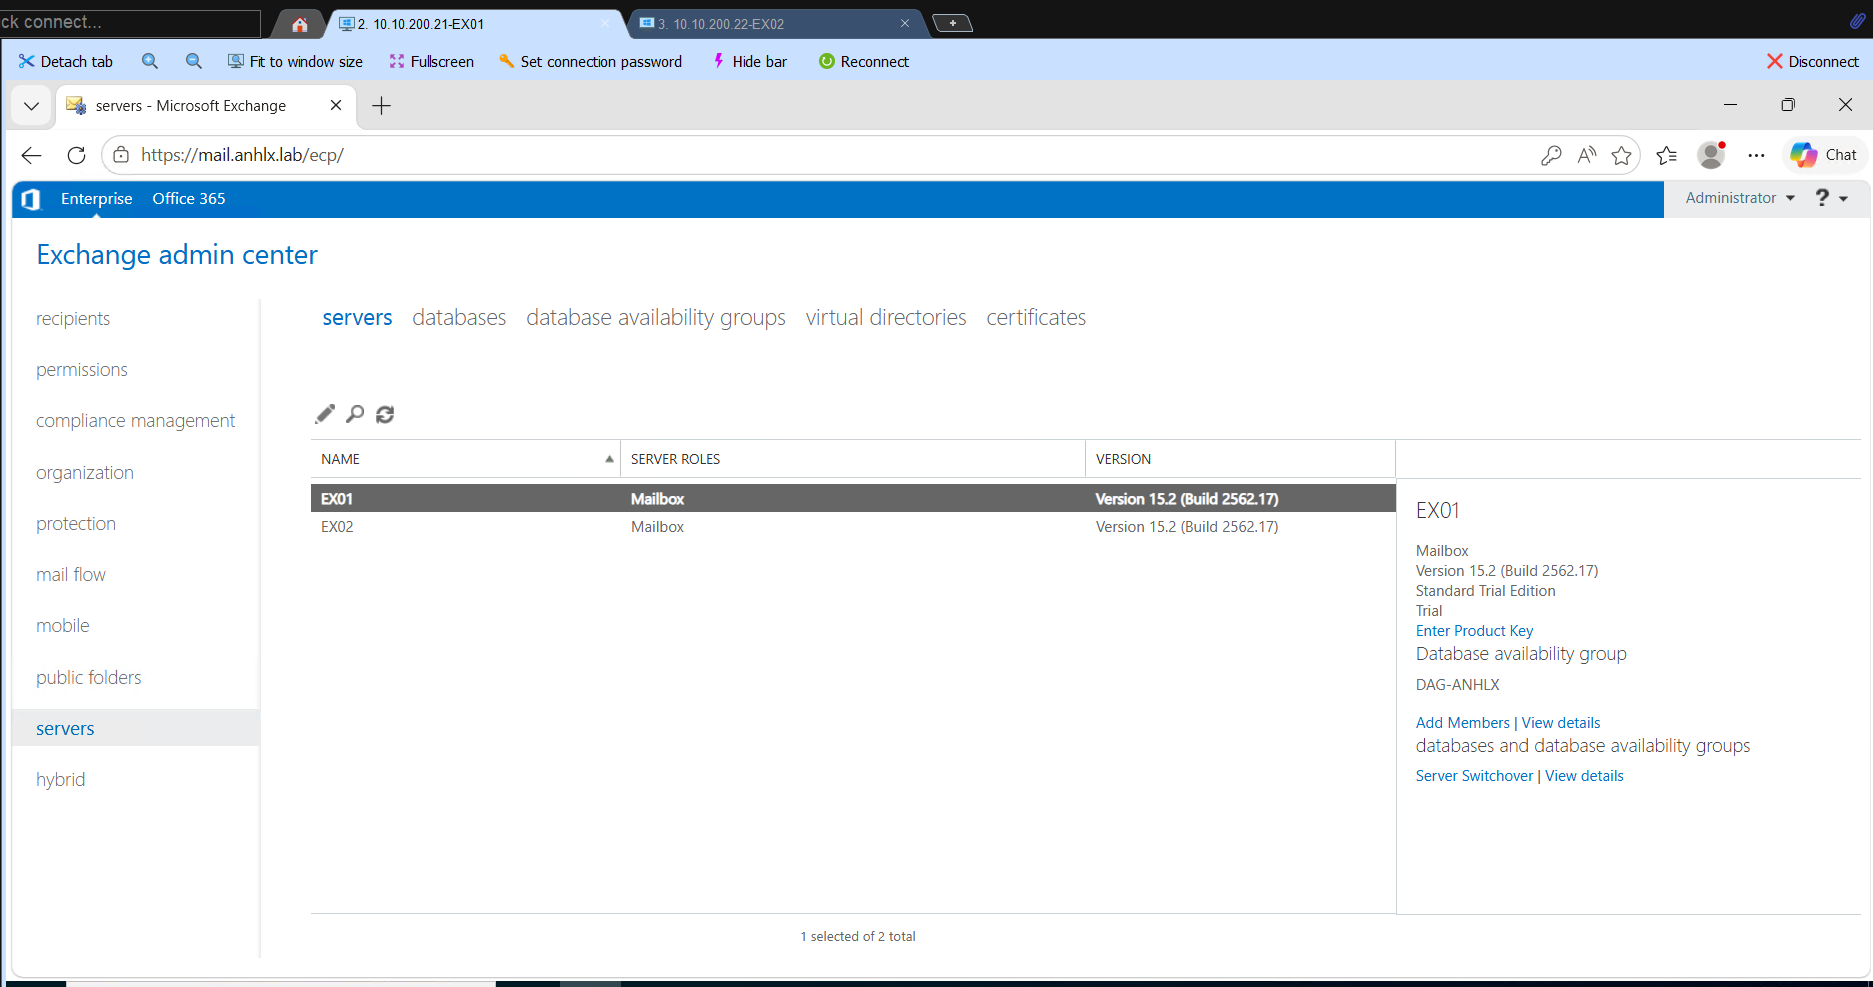Reload the page in browser
This screenshot has width=1873, height=987.
[x=76, y=155]
